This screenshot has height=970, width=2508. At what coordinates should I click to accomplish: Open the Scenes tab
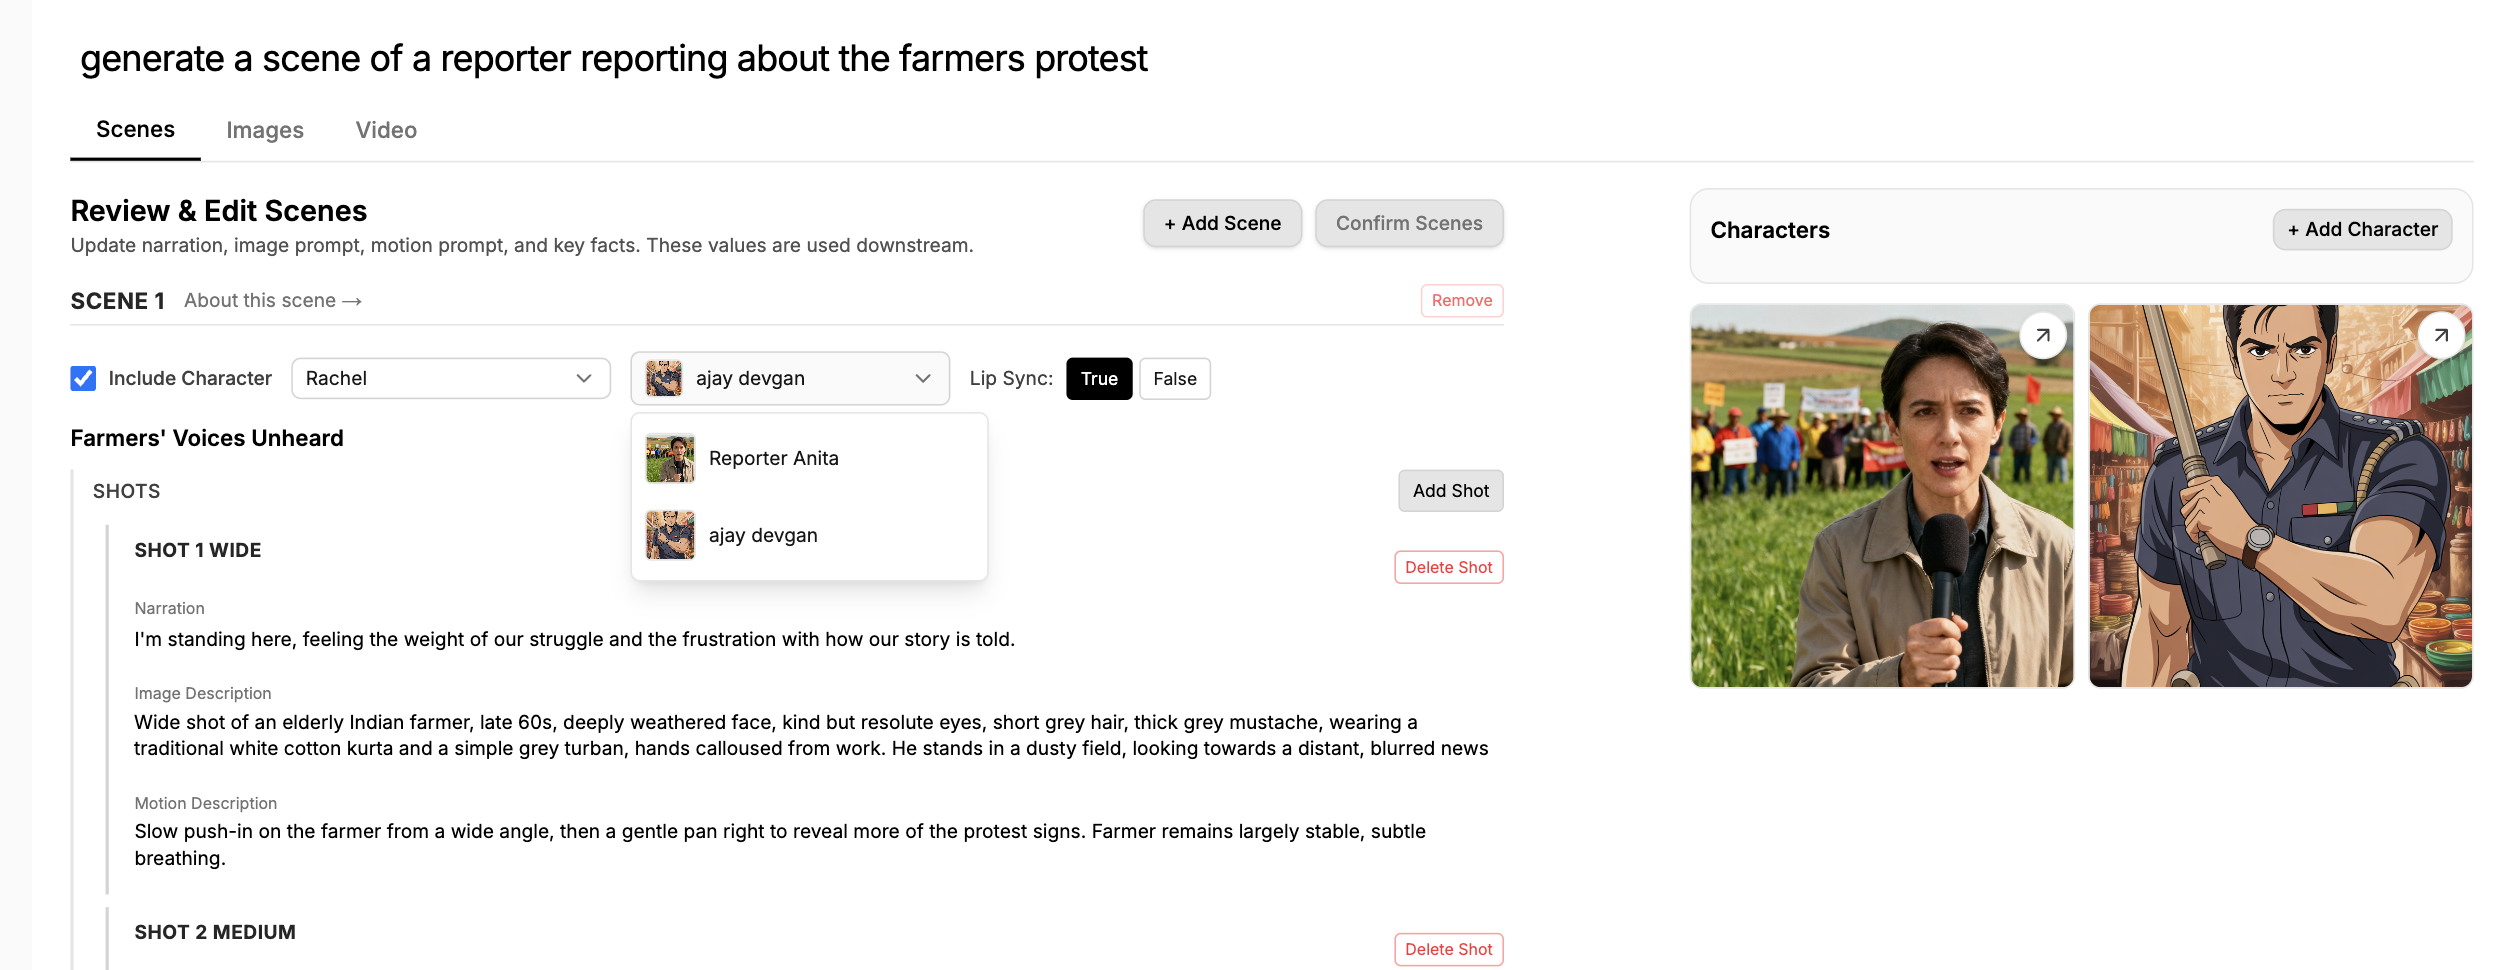point(135,130)
